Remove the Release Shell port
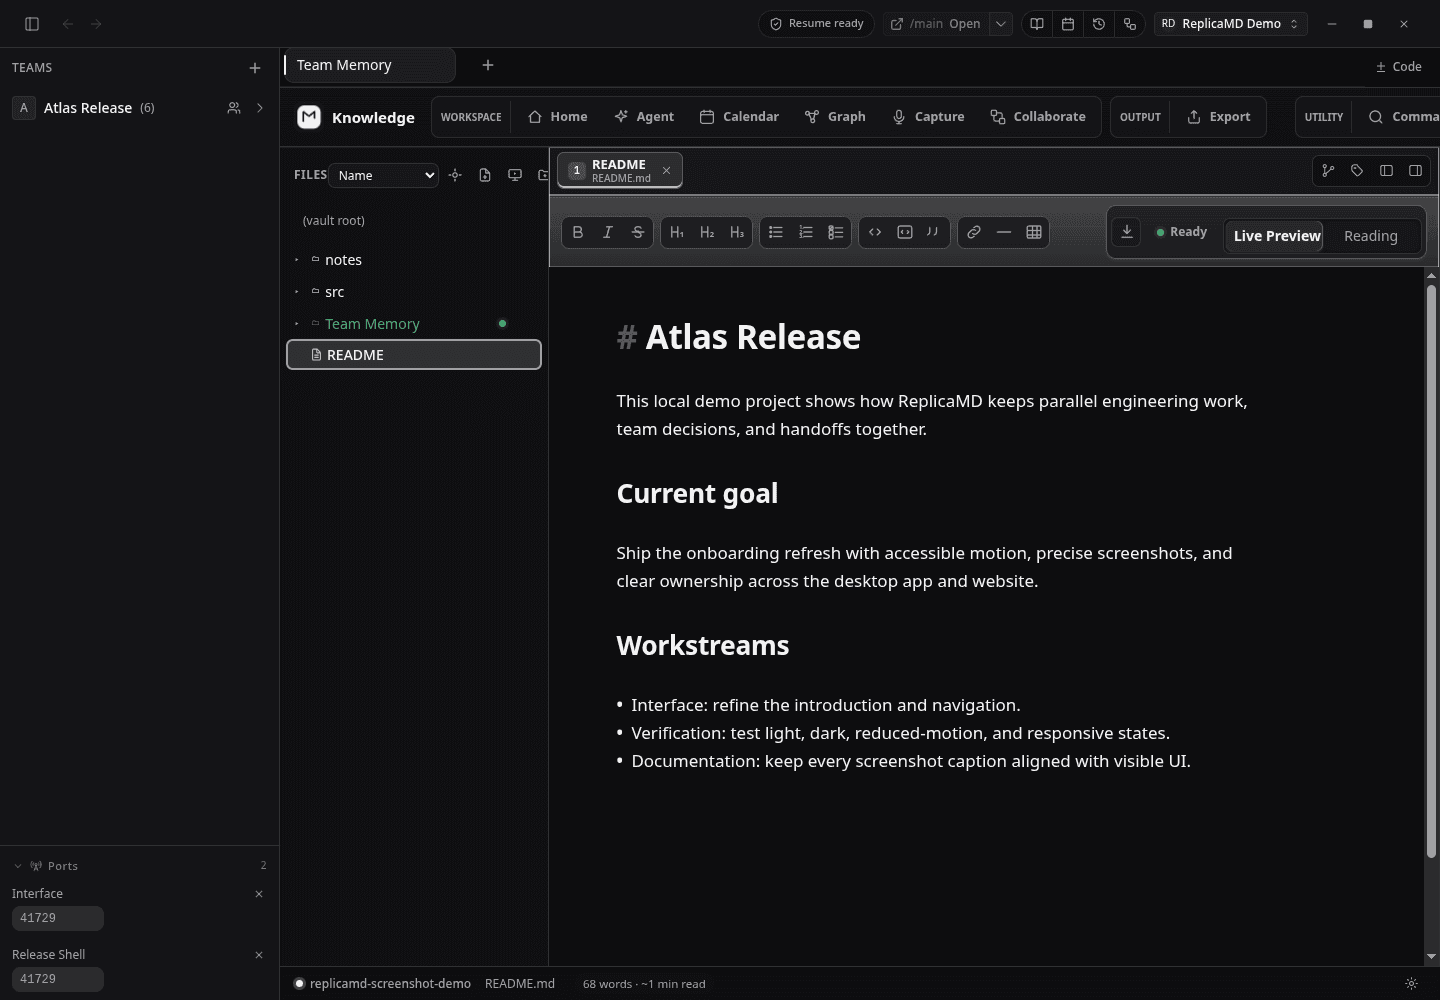This screenshot has width=1440, height=1000. tap(259, 955)
